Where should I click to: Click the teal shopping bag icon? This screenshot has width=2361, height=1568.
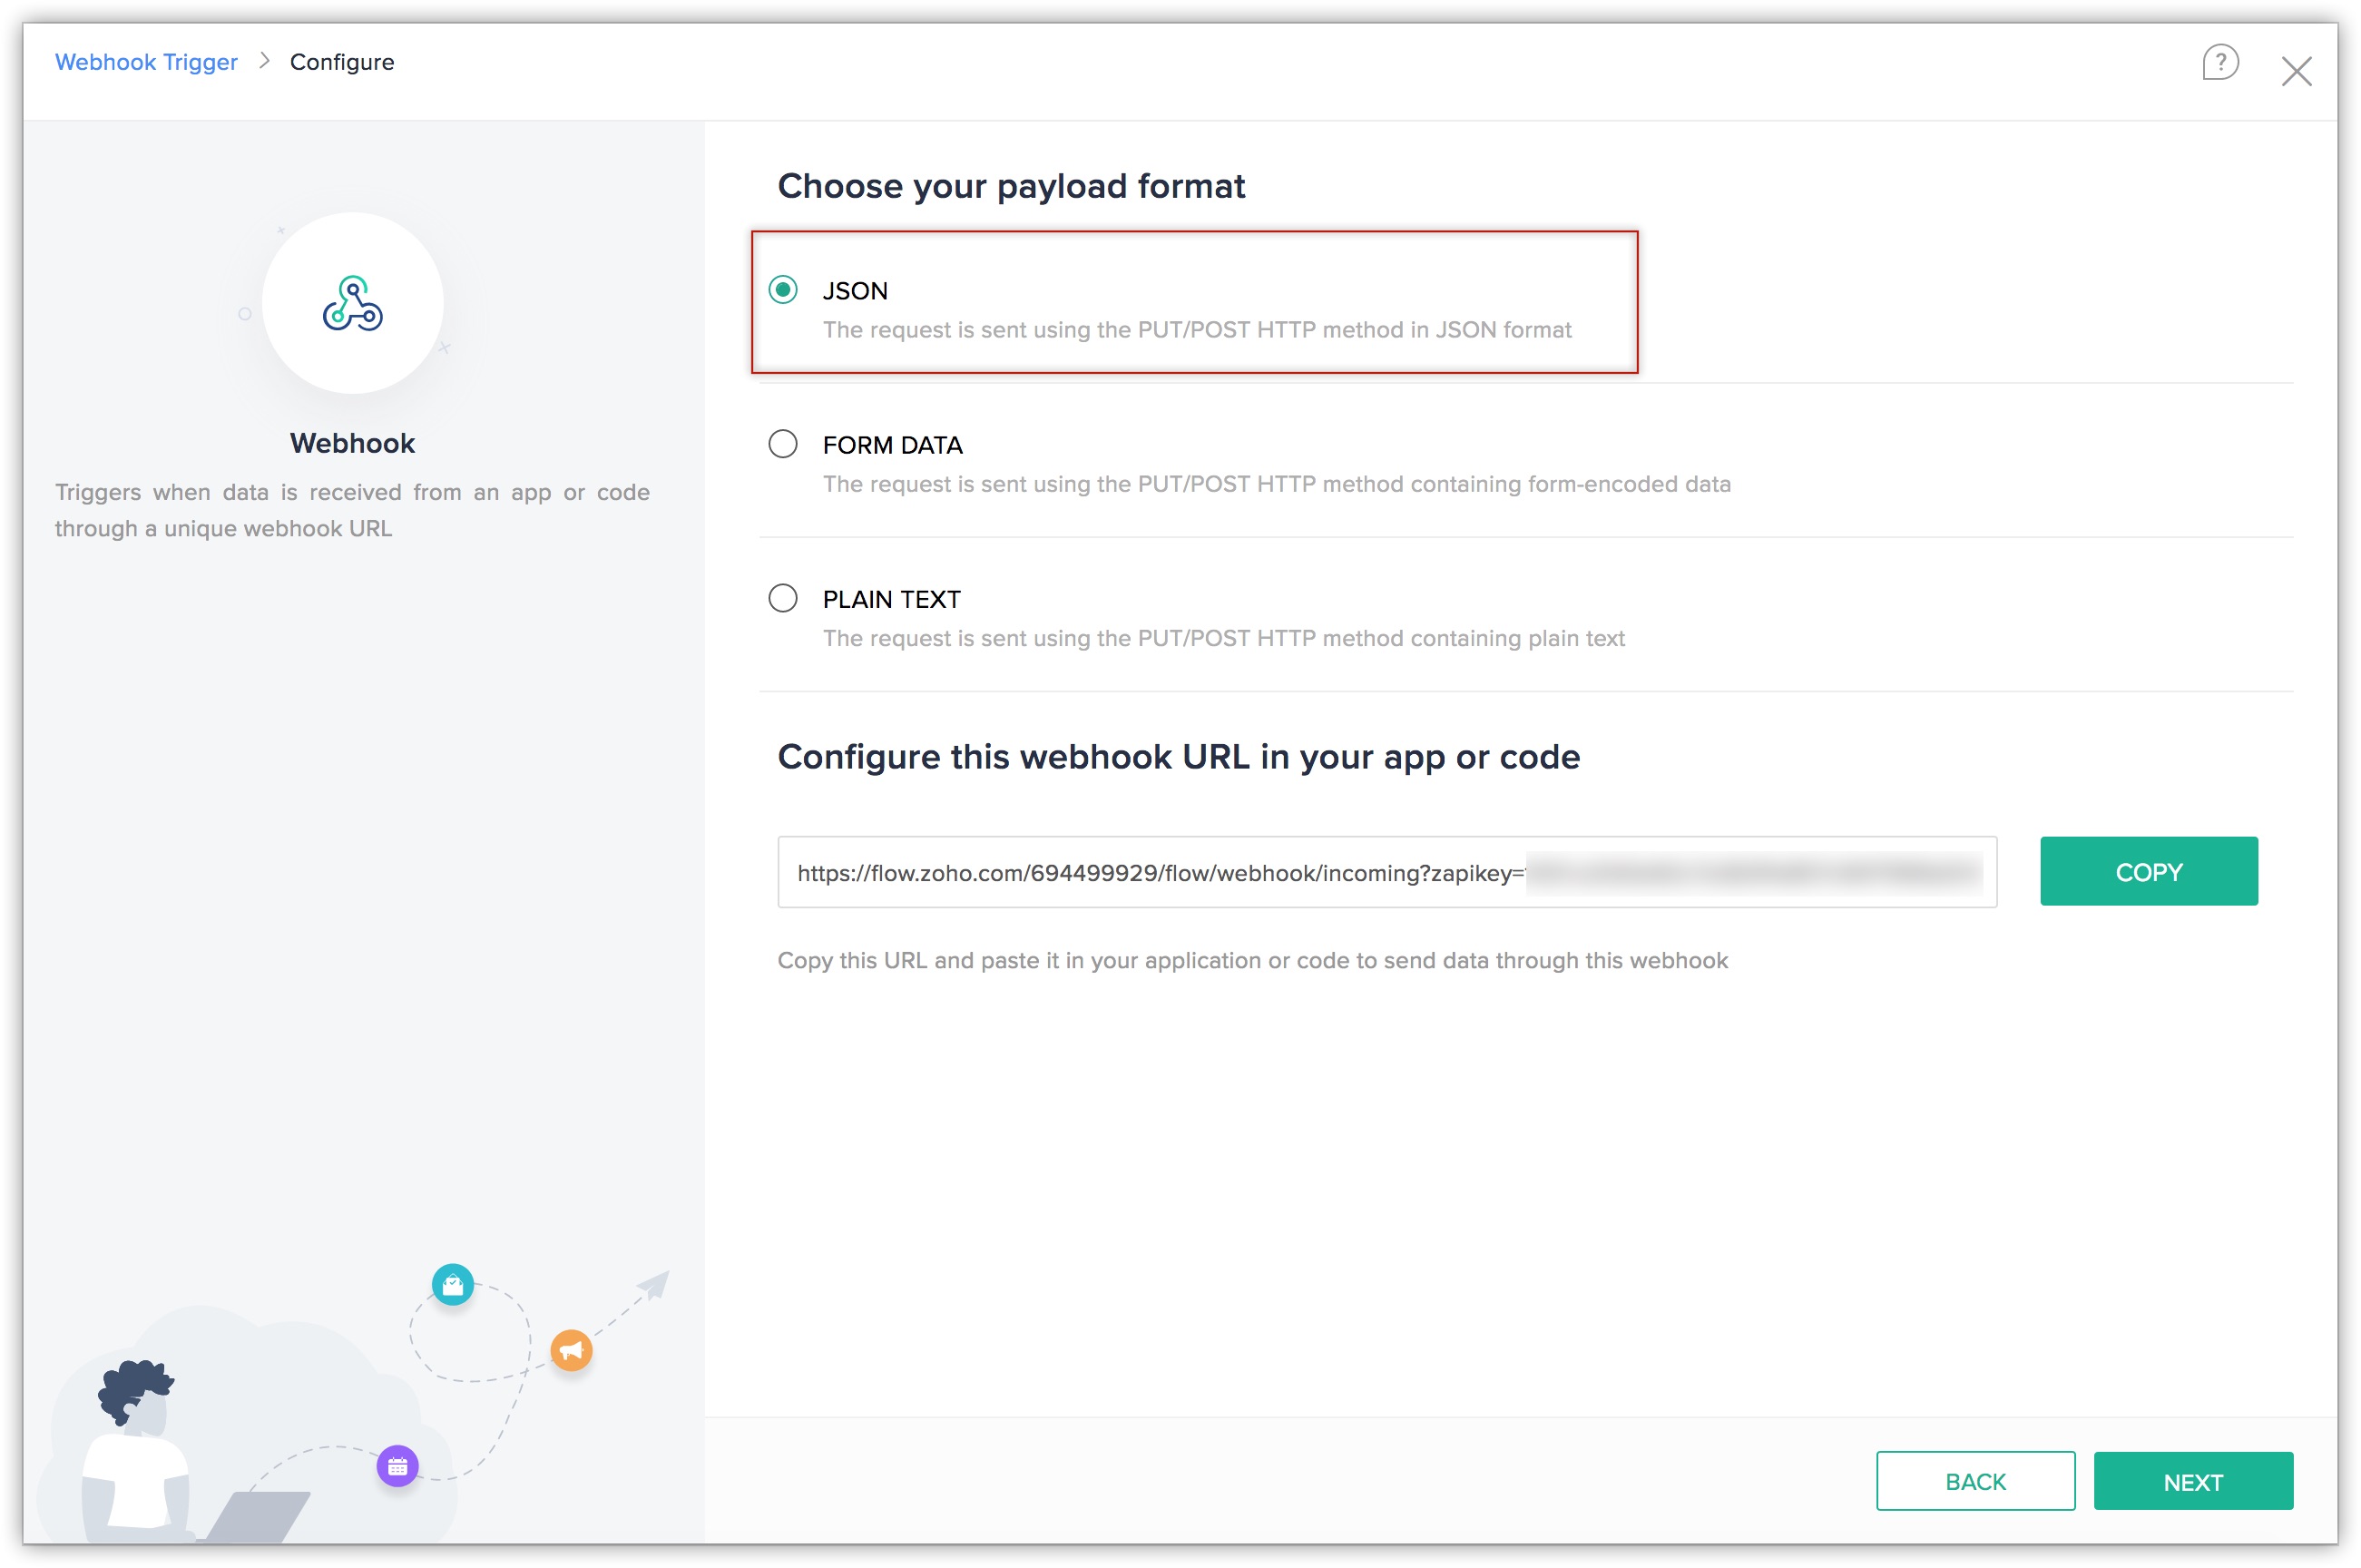coord(452,1284)
